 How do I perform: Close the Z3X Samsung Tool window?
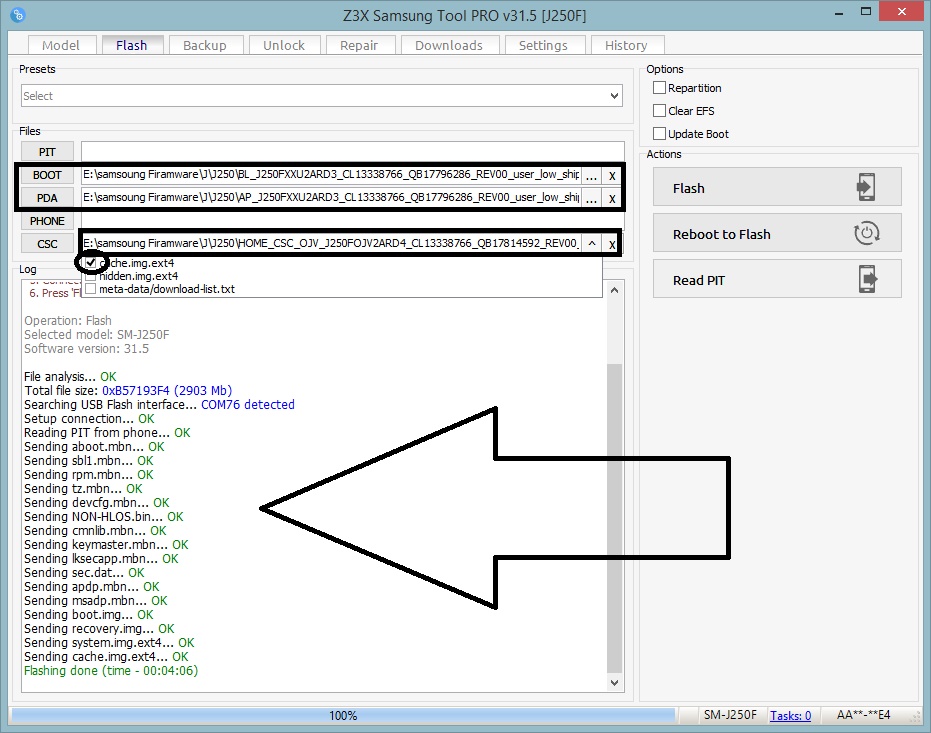tap(902, 12)
